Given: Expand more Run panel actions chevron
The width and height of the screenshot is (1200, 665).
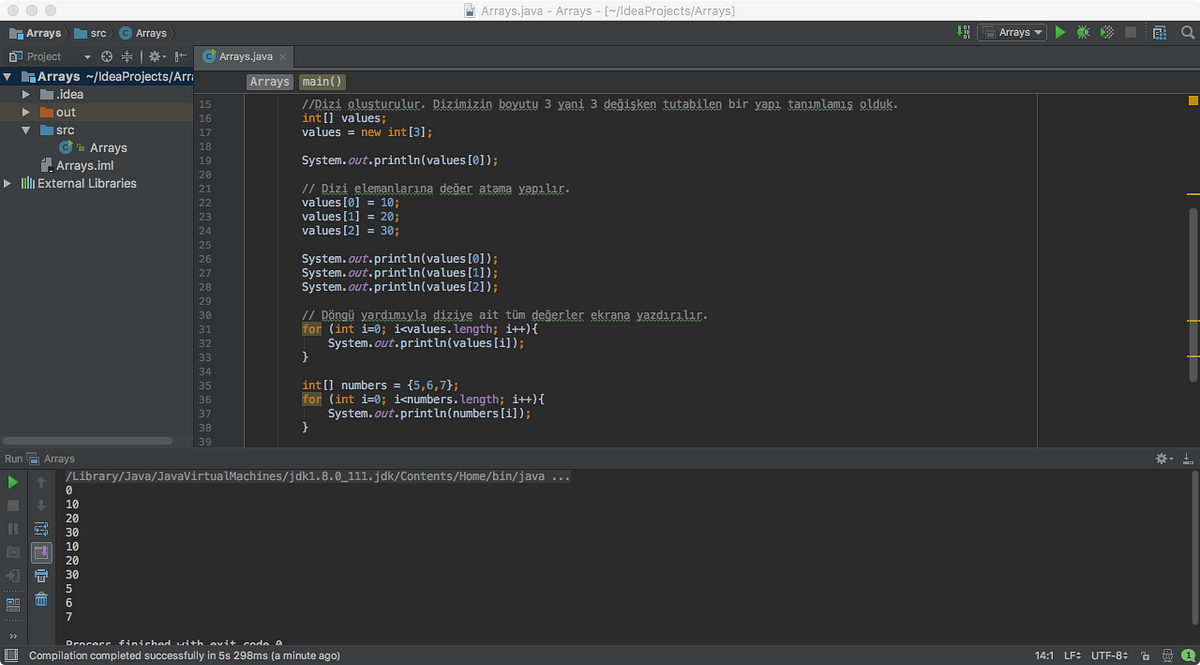Looking at the screenshot, I should tap(13, 635).
